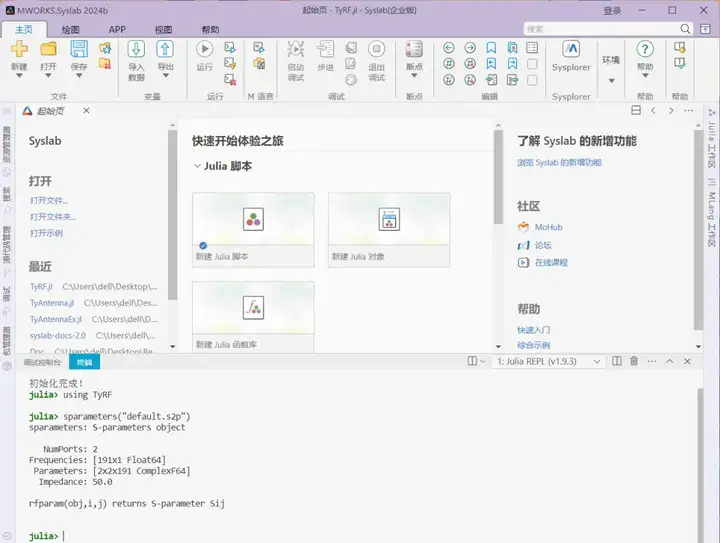Open the 在线课程 link
Image resolution: width=720 pixels, height=543 pixels.
click(x=551, y=263)
